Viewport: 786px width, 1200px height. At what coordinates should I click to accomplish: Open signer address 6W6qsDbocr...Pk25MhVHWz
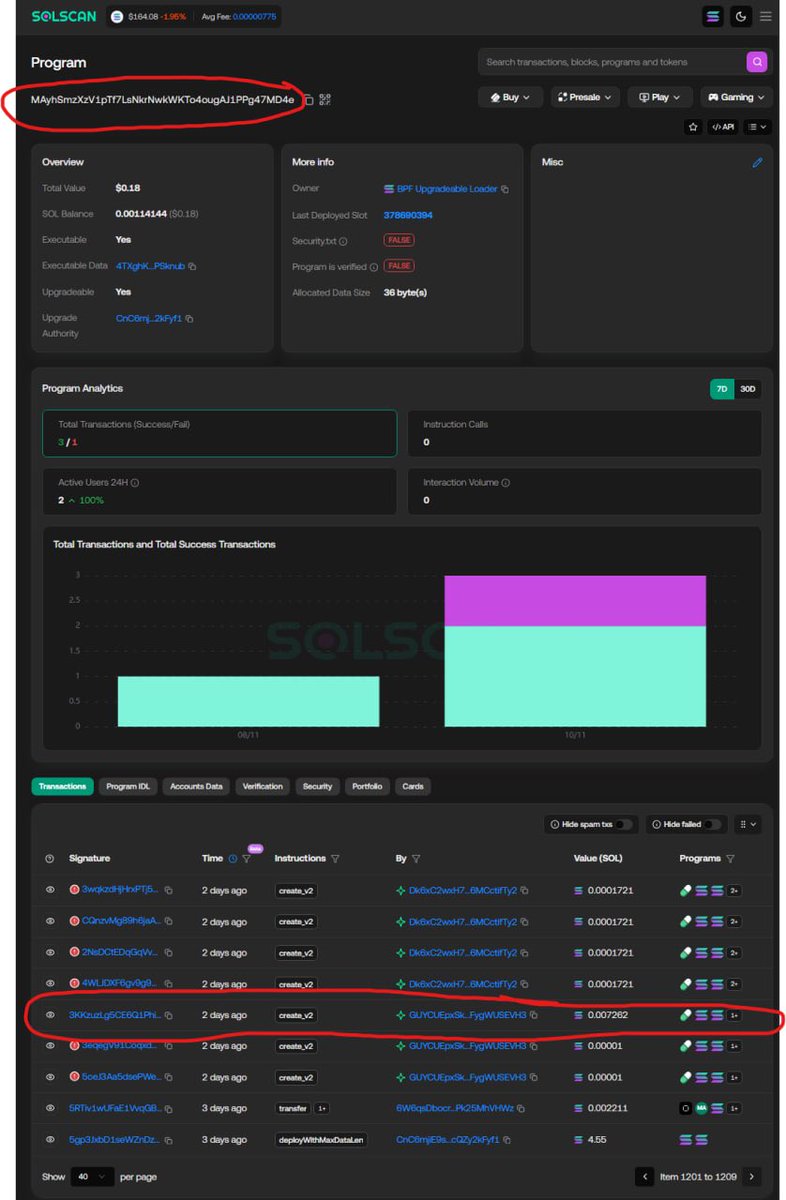point(455,1109)
